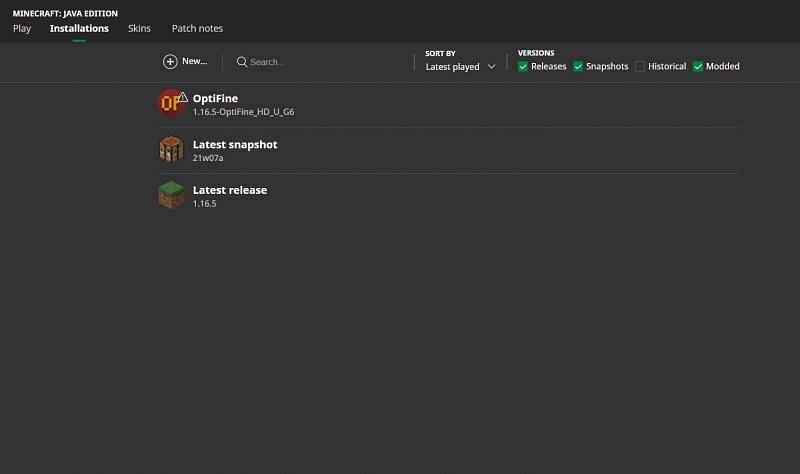Select the Latest release installation name

pyautogui.click(x=230, y=190)
